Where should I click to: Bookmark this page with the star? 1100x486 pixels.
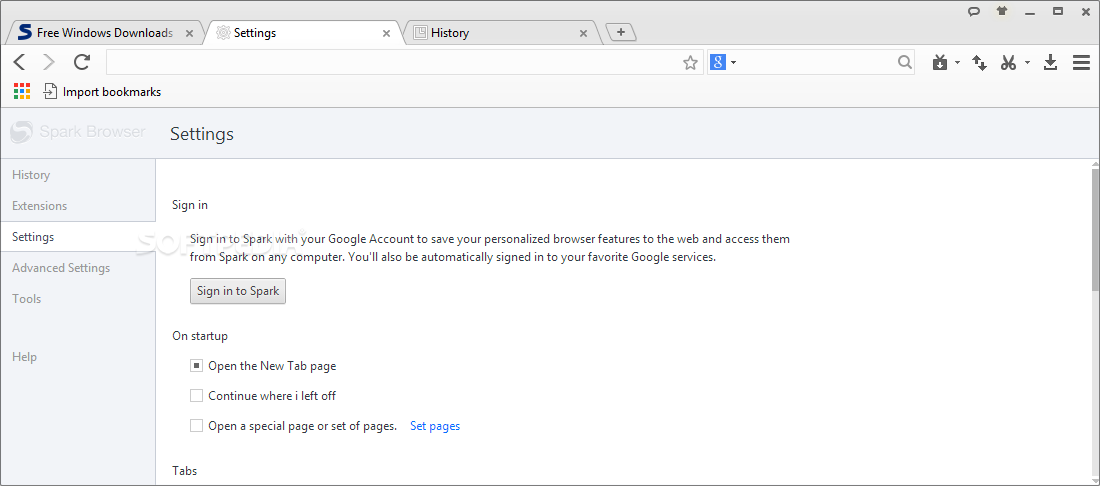pos(690,63)
